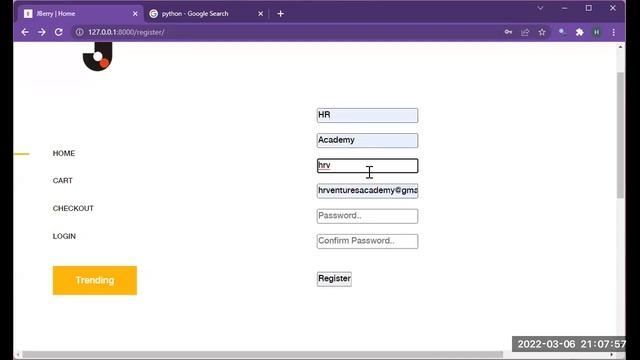
Task: Open the Extensions puzzle icon
Action: point(580,32)
